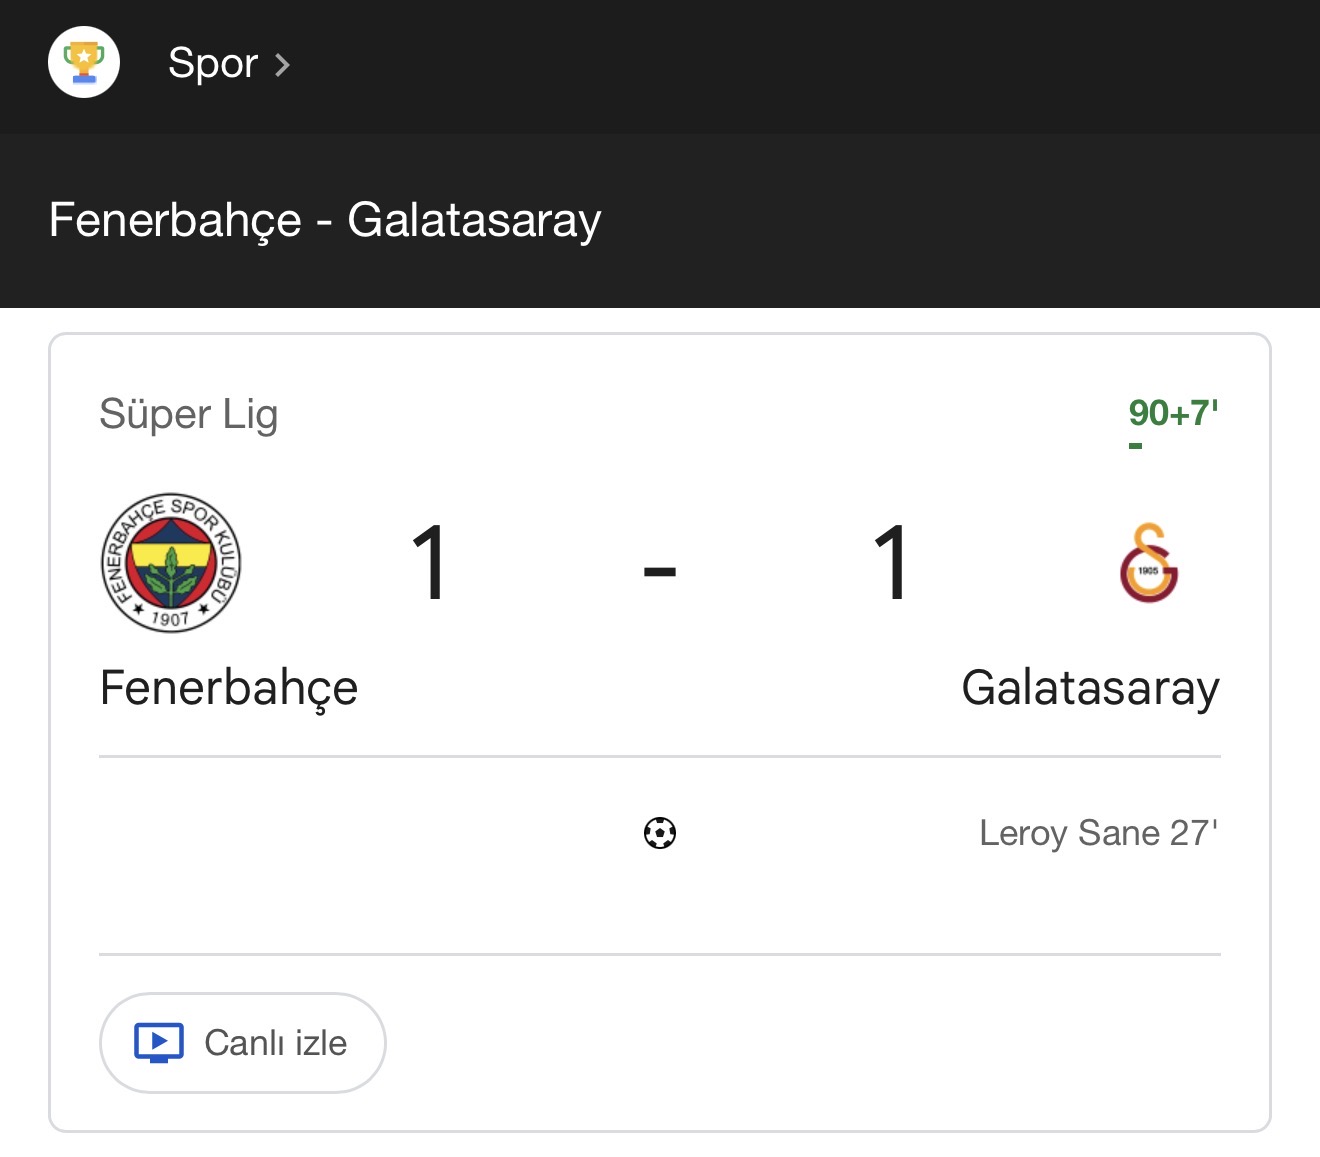Open the Süper Lig league label

188,414
